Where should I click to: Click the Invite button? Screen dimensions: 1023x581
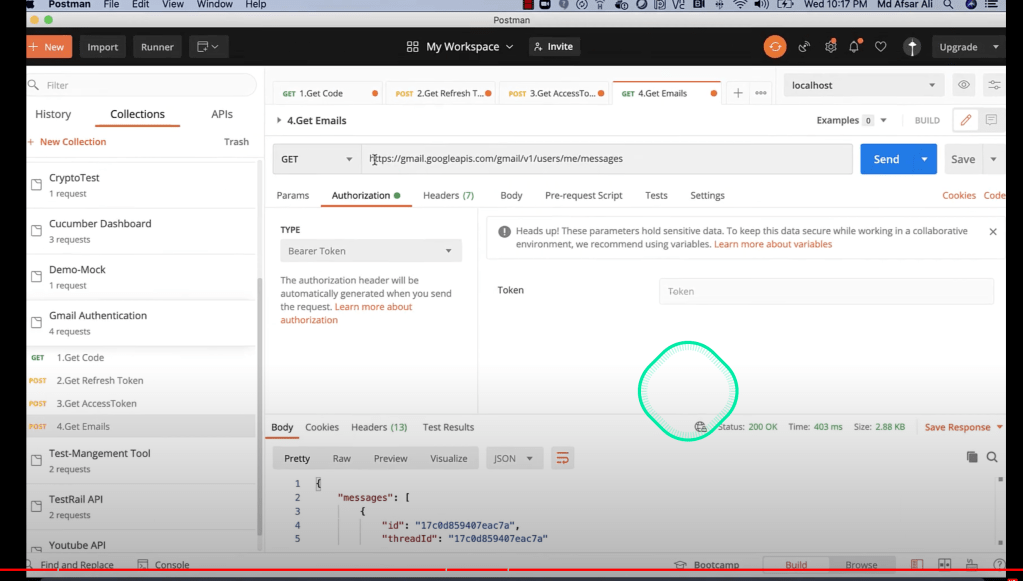click(553, 47)
